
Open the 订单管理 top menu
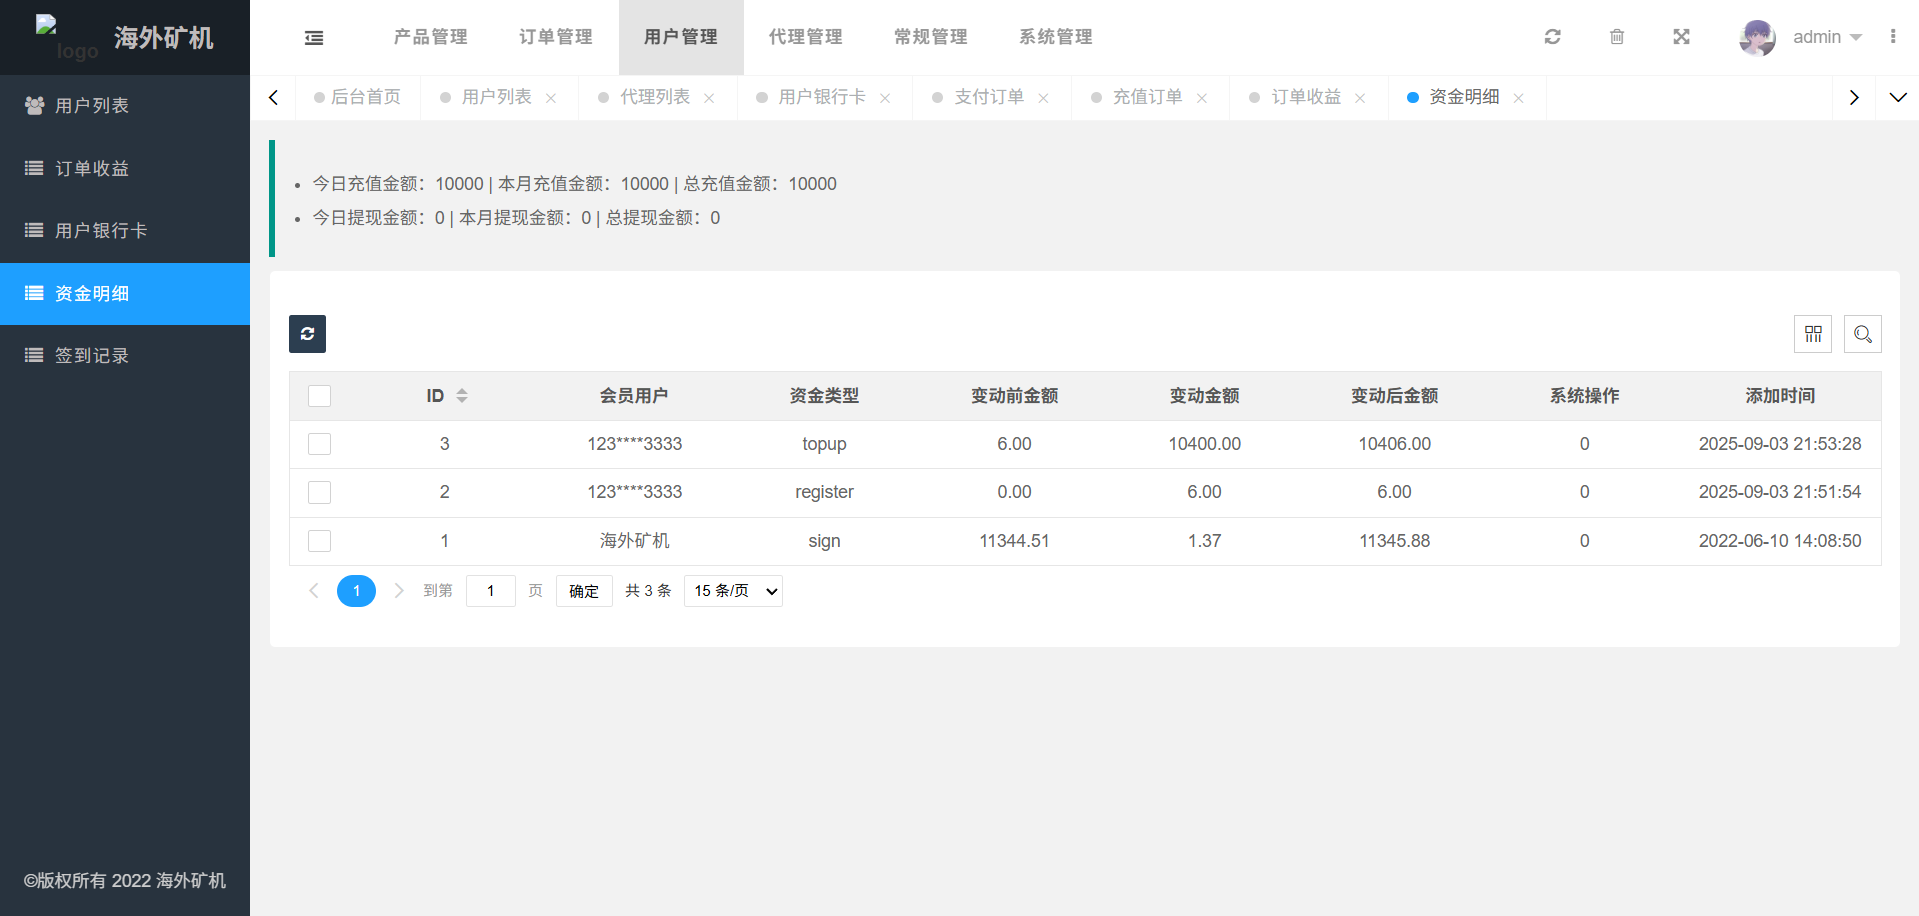555,37
